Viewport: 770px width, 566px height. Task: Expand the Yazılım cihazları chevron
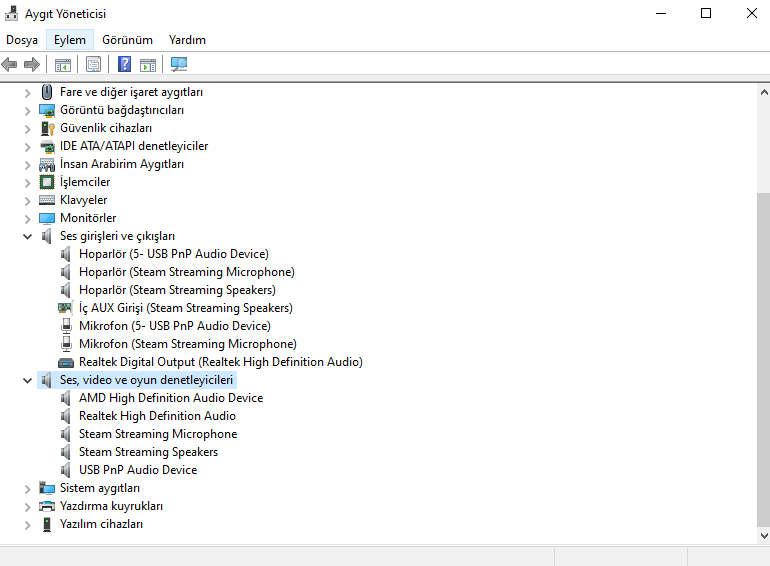click(x=28, y=525)
